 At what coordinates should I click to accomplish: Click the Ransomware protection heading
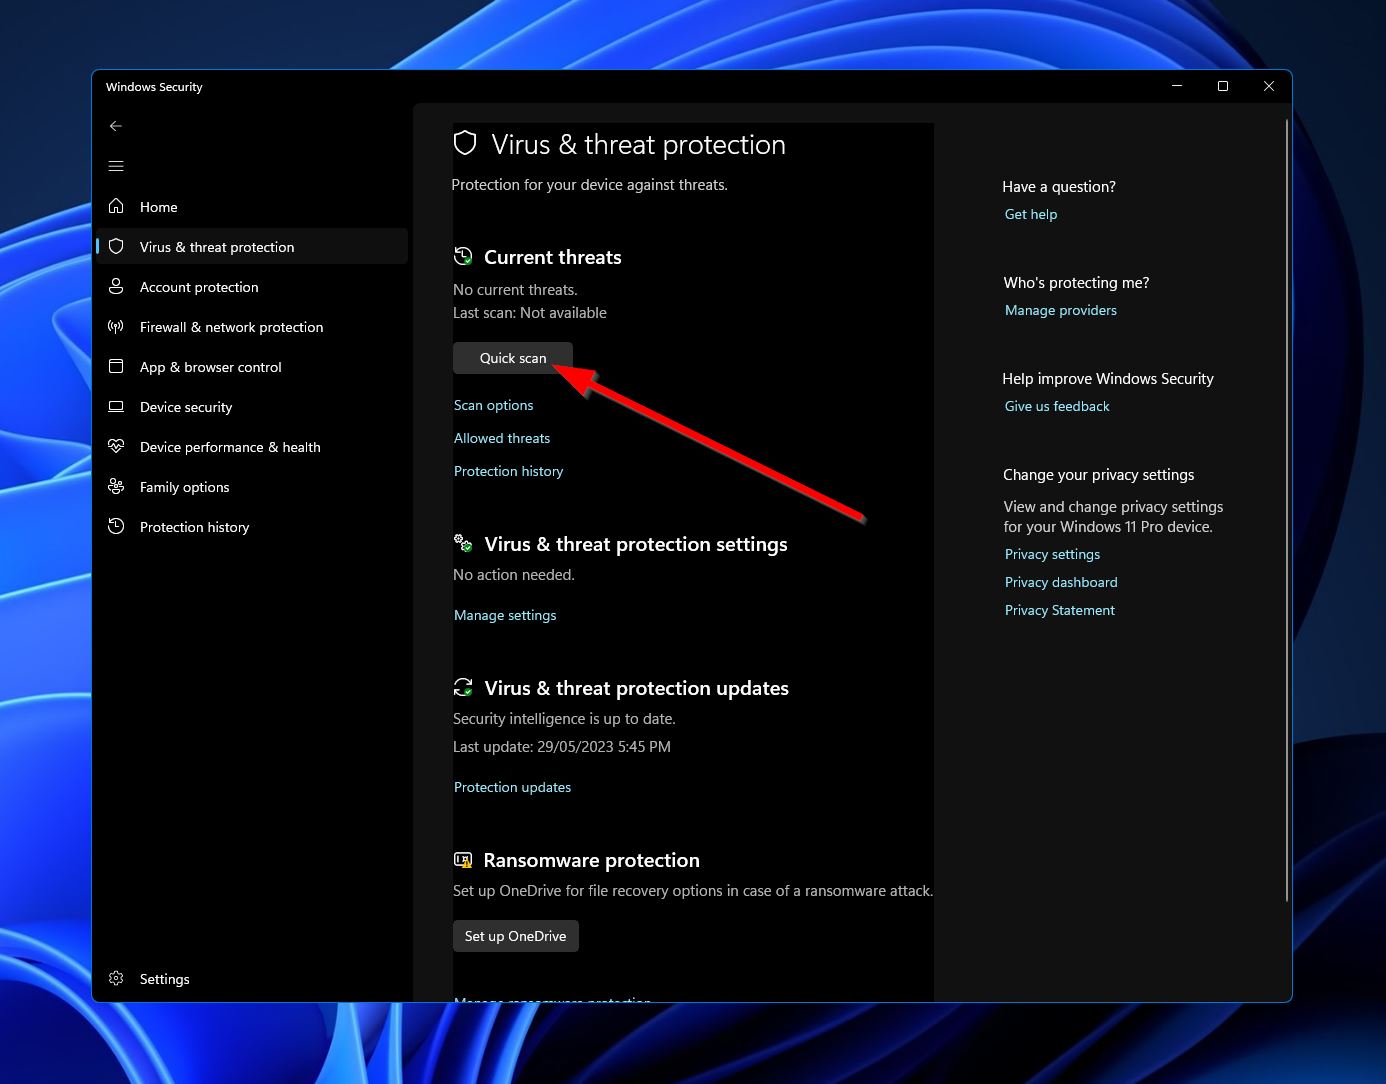click(x=592, y=860)
